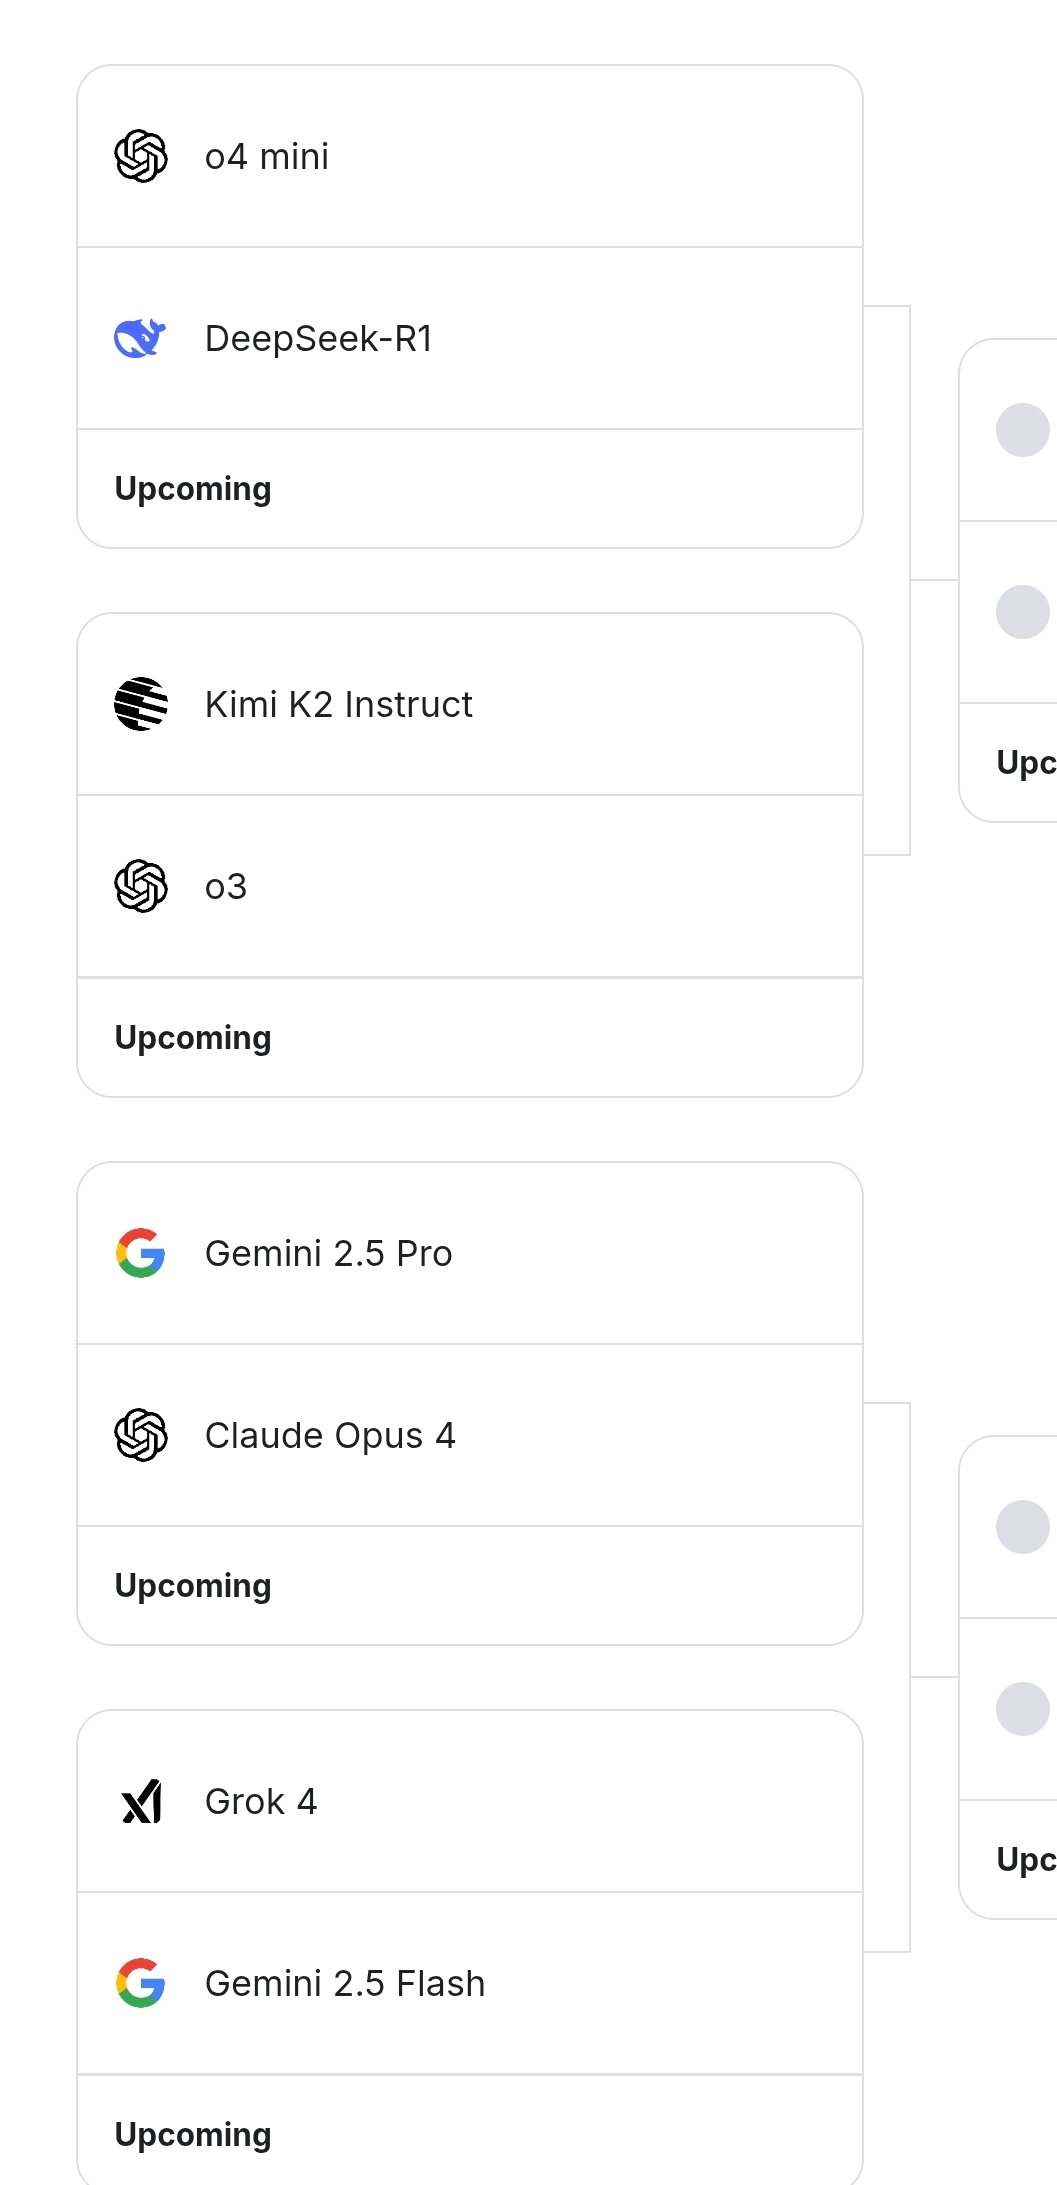Click the DeepSeek whale logo
This screenshot has width=1057, height=2185.
coord(140,338)
